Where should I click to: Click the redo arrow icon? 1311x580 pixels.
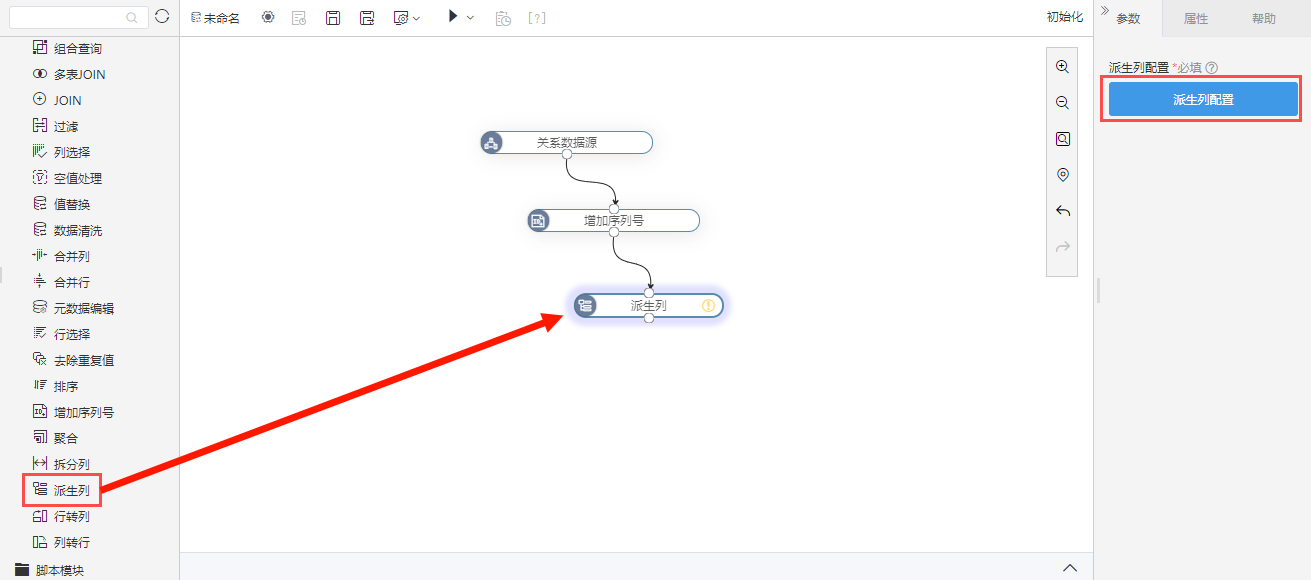click(x=1063, y=247)
